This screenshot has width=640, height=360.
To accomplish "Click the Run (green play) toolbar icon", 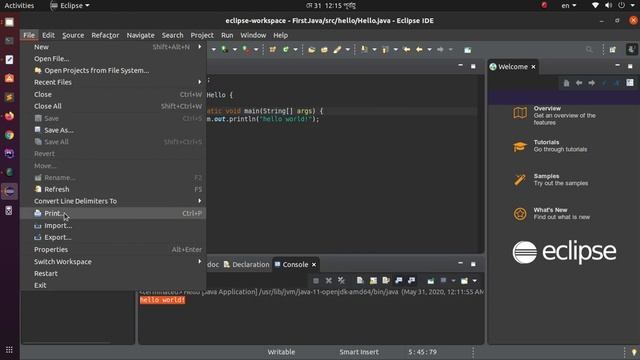I will pos(224,49).
